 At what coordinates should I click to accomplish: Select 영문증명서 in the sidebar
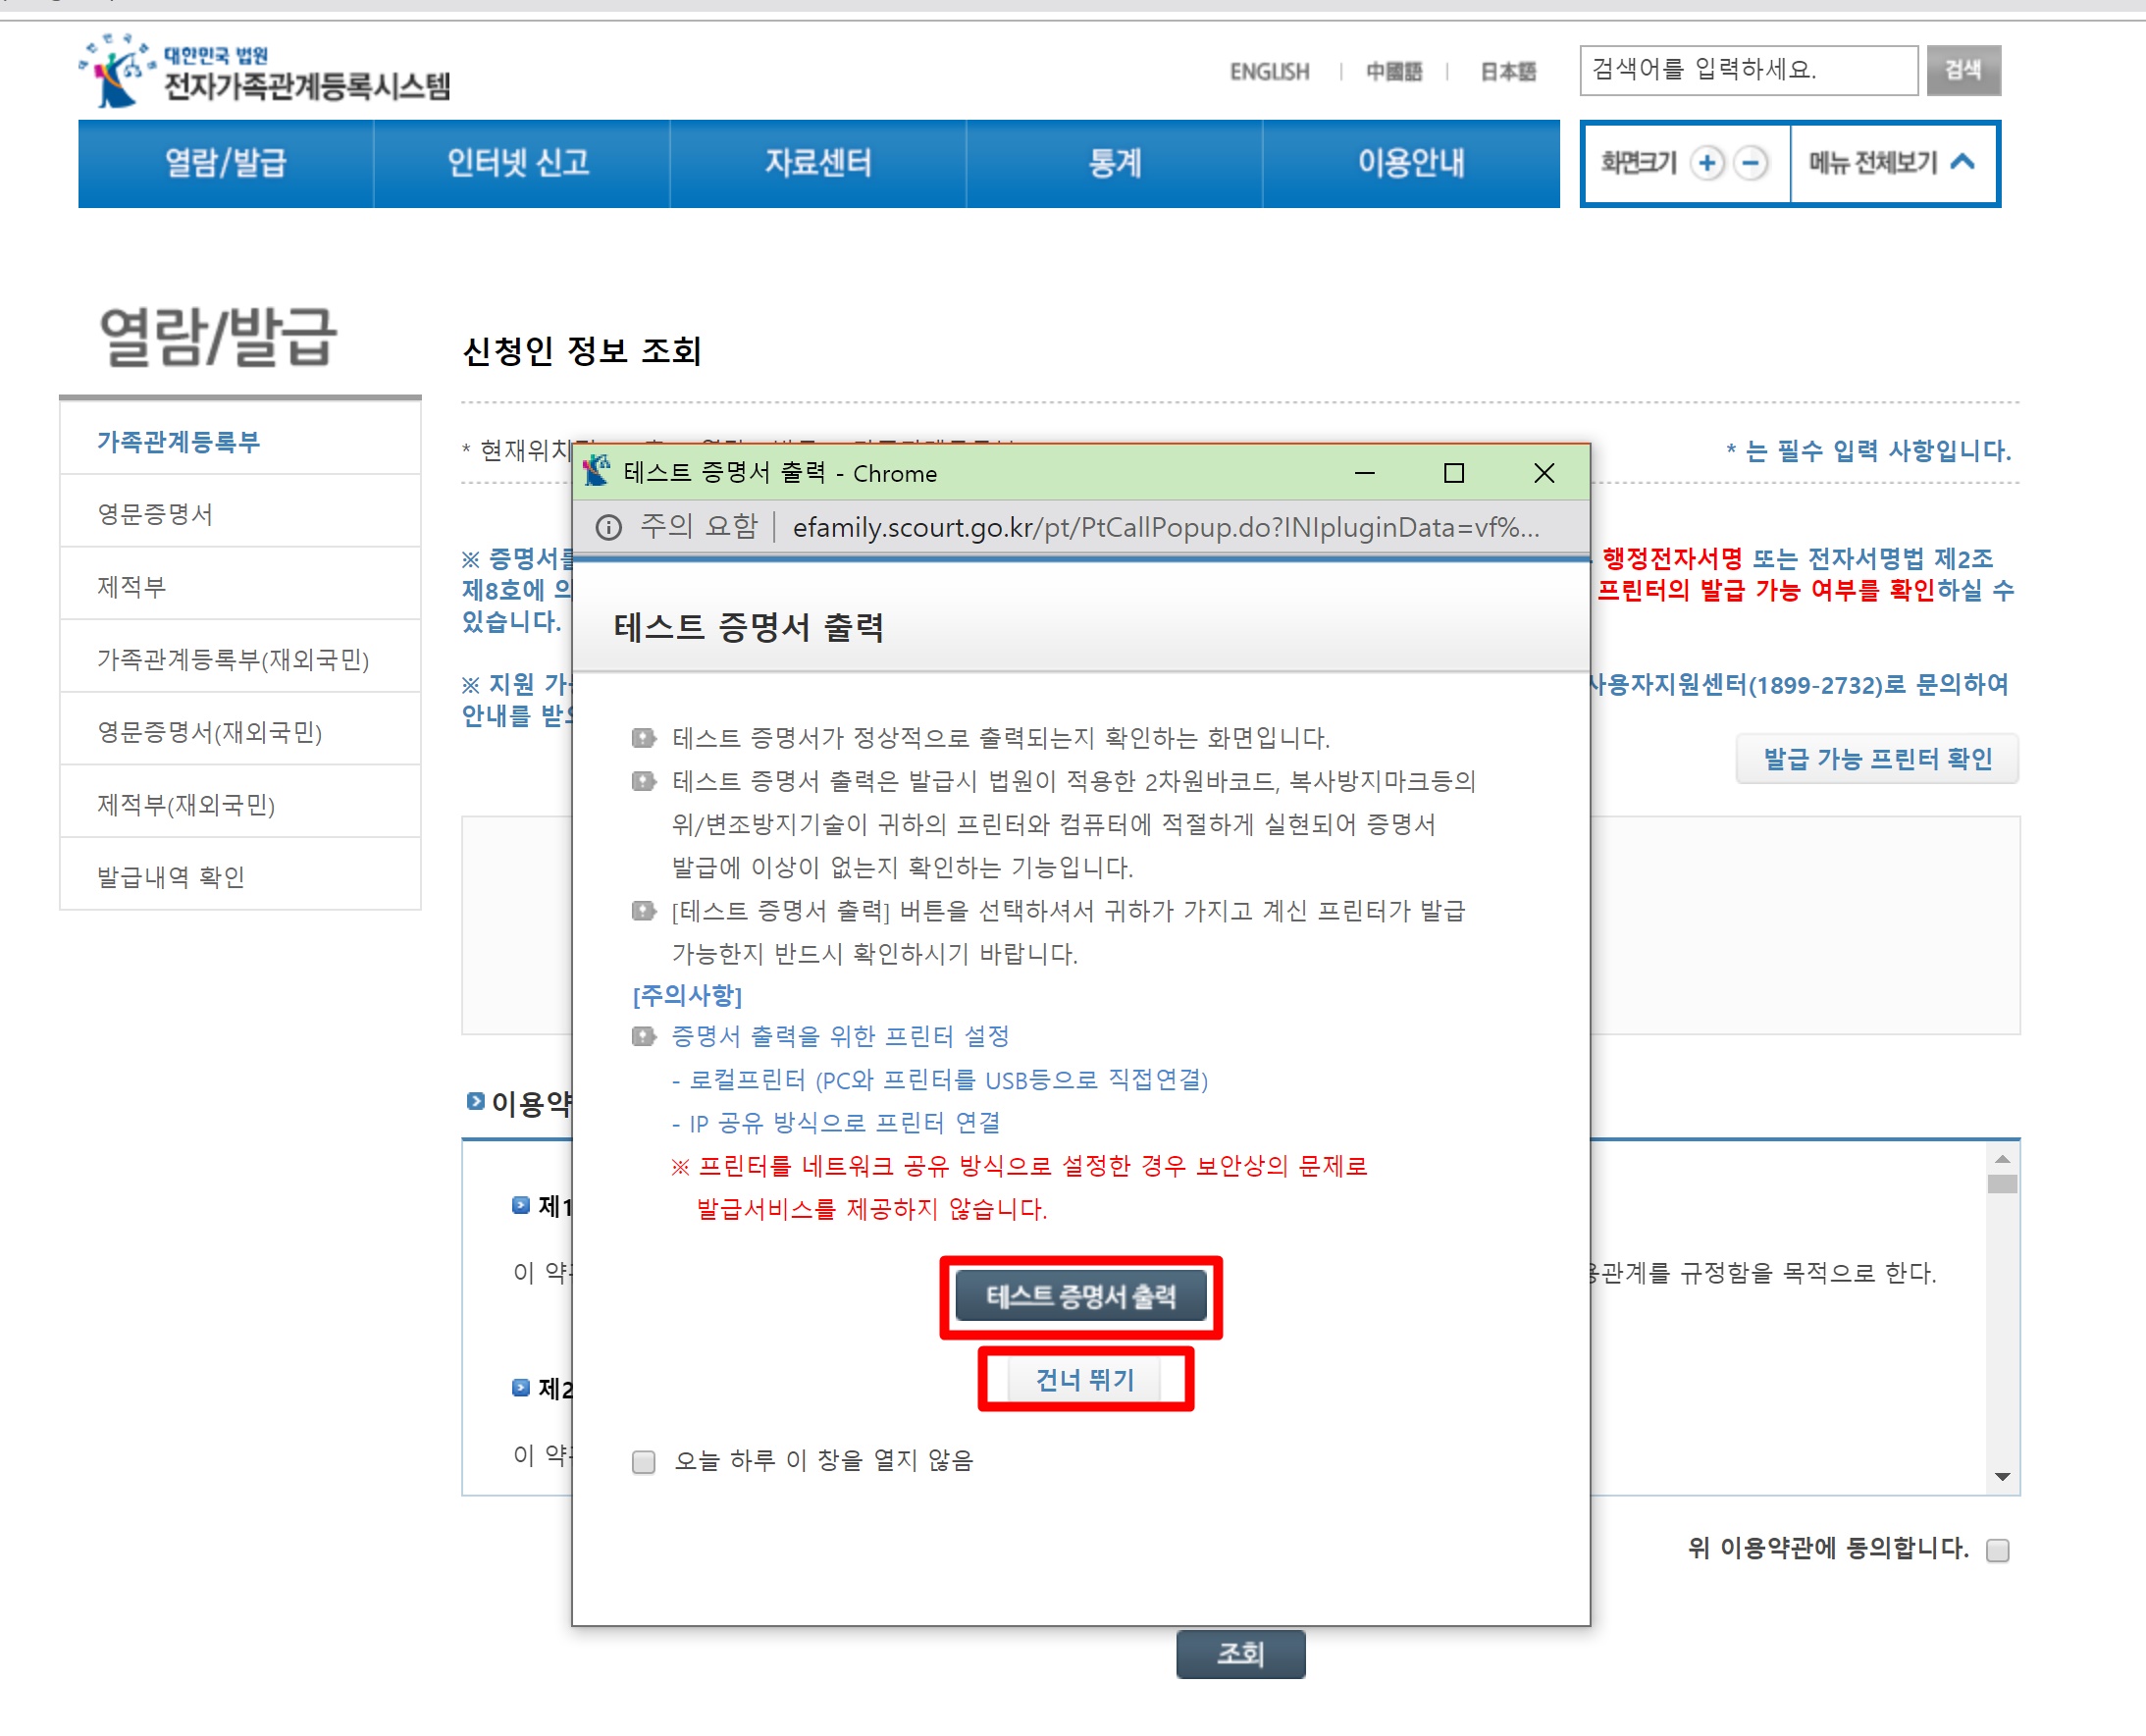[155, 514]
